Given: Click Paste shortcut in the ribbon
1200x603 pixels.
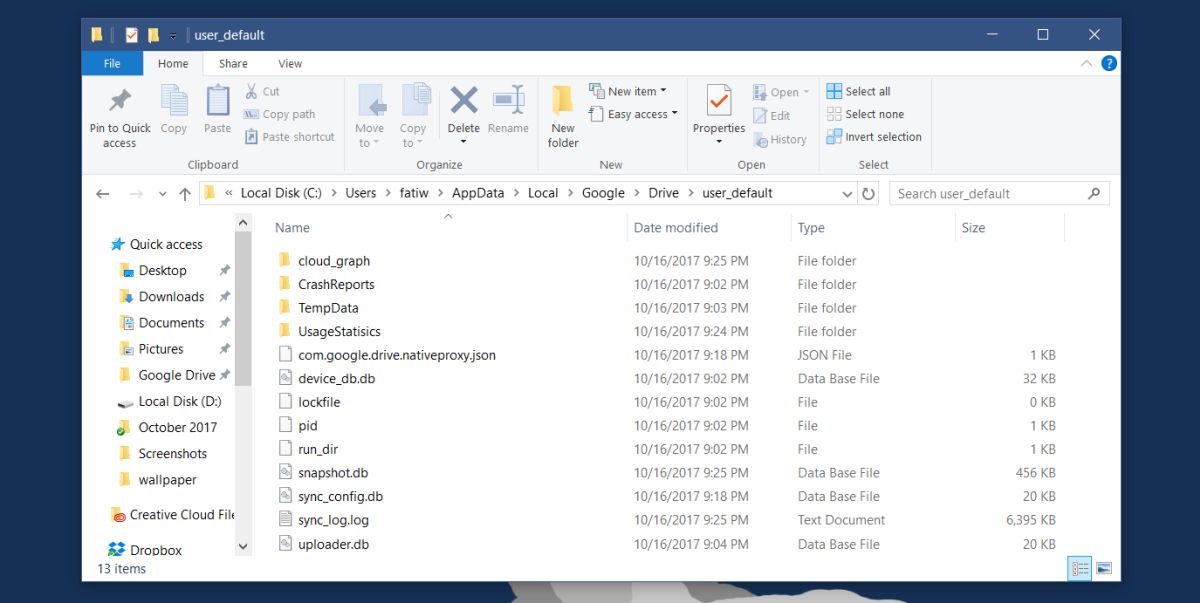Looking at the screenshot, I should coord(289,137).
